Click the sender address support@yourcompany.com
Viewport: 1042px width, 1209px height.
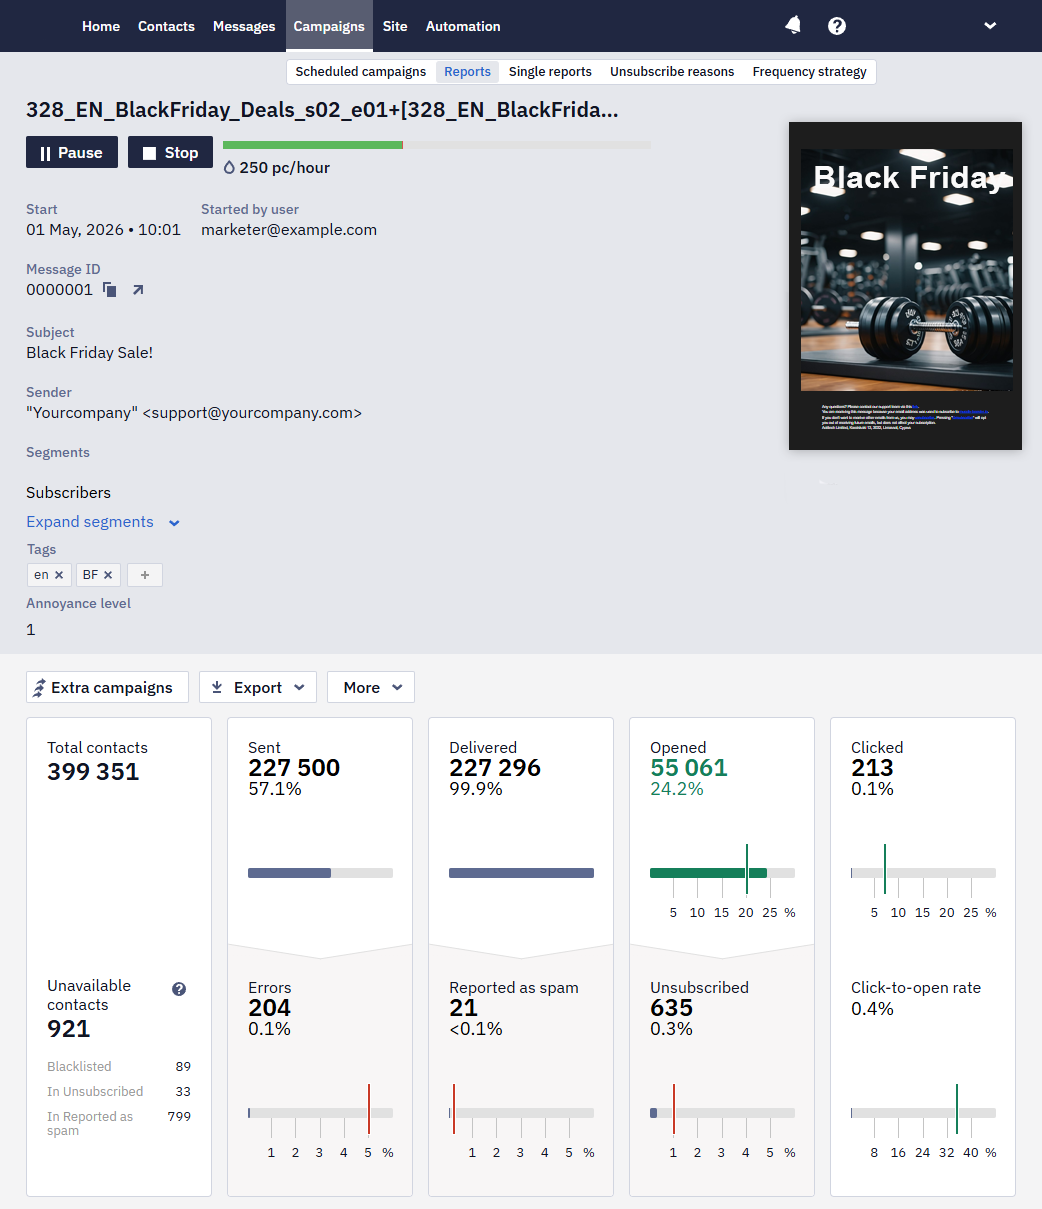252,412
